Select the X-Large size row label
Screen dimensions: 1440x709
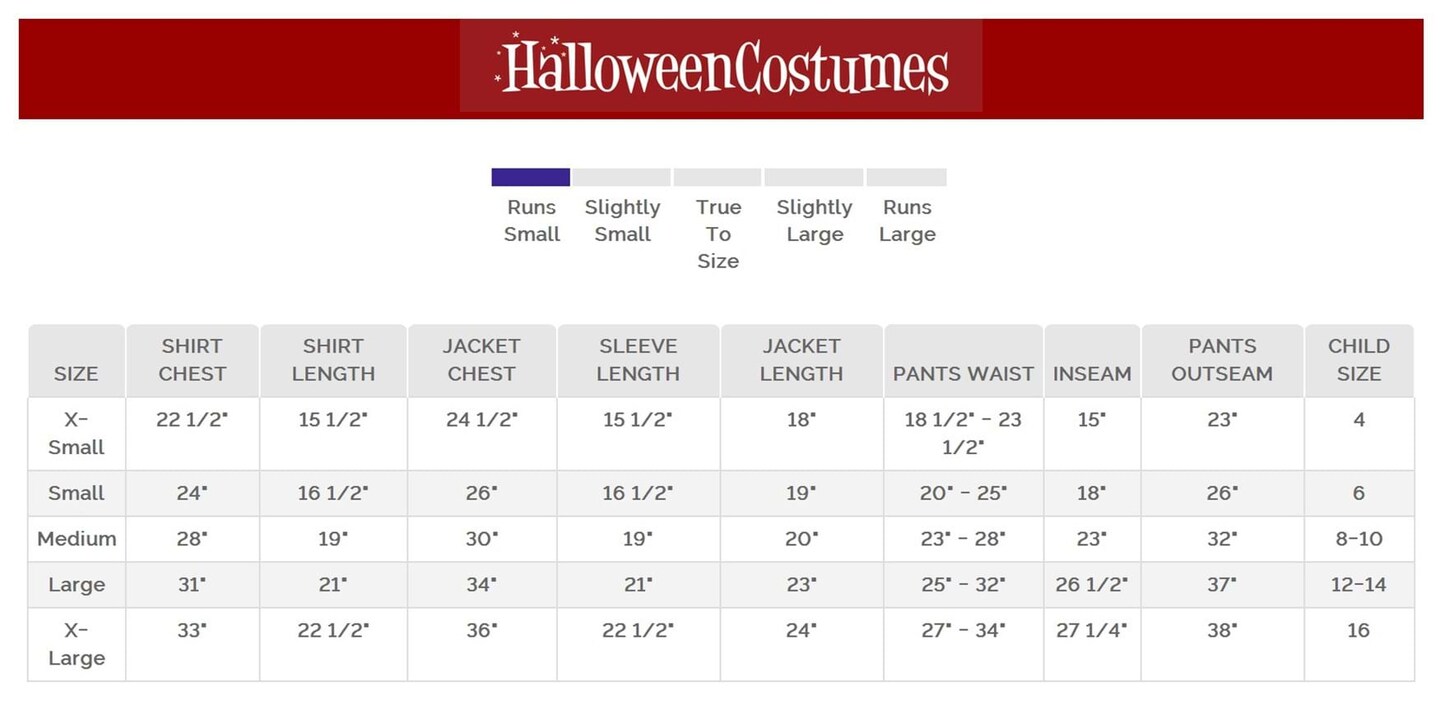76,644
